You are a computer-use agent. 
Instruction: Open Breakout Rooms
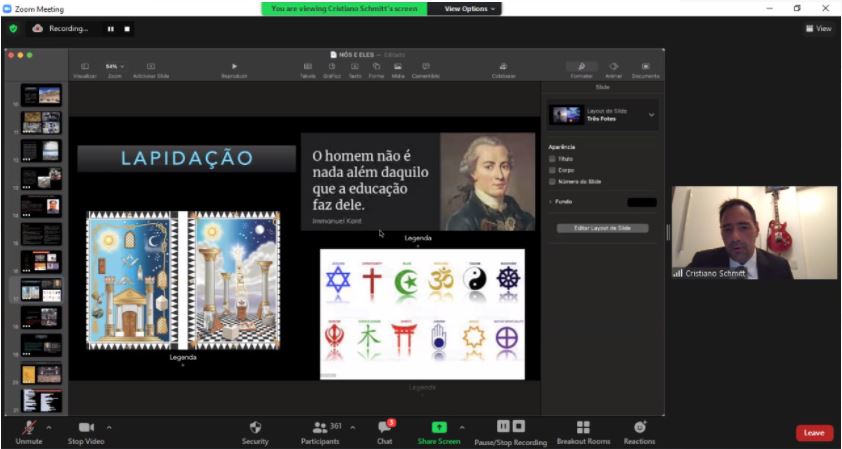[x=583, y=427]
